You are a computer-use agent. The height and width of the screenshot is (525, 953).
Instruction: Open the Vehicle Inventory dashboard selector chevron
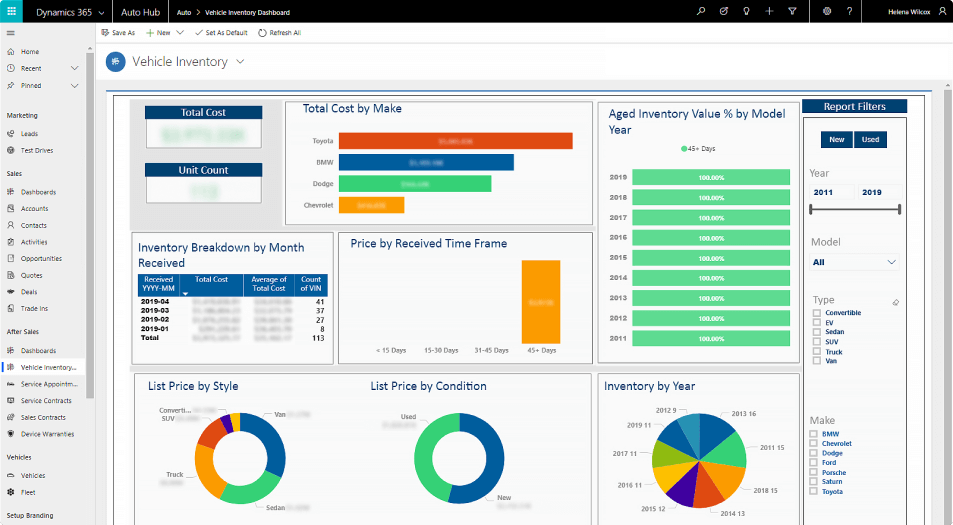pos(240,61)
